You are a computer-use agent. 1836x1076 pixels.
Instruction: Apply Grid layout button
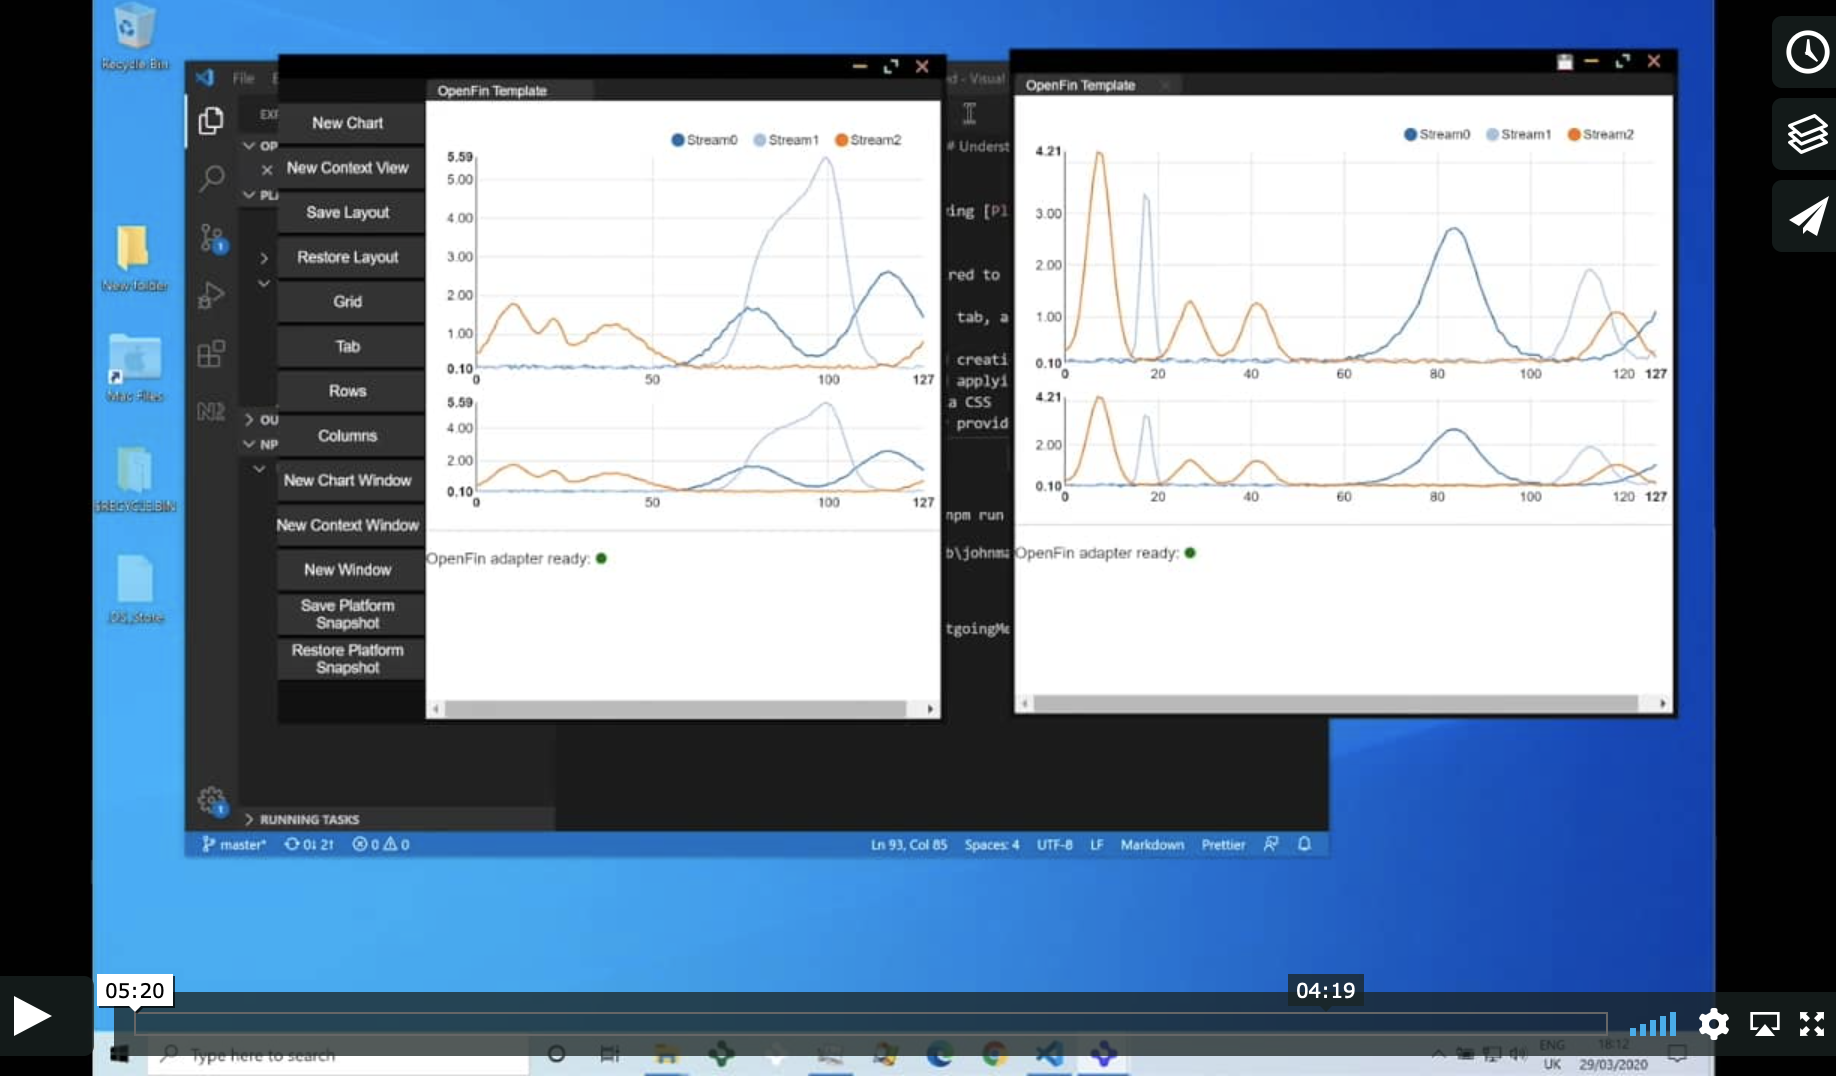[348, 302]
